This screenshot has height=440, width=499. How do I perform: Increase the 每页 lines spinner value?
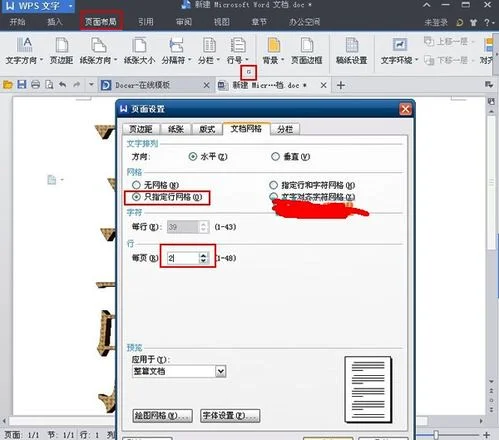203,255
